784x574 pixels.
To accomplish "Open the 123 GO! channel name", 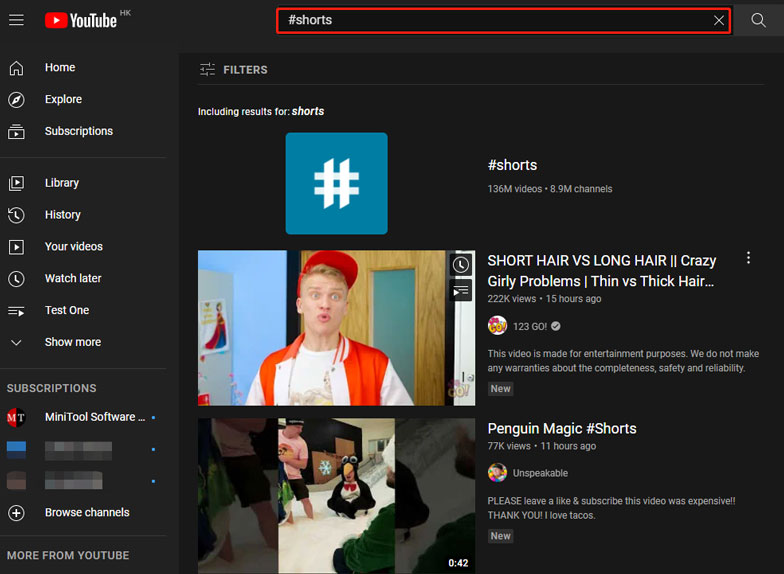I will coord(530,326).
